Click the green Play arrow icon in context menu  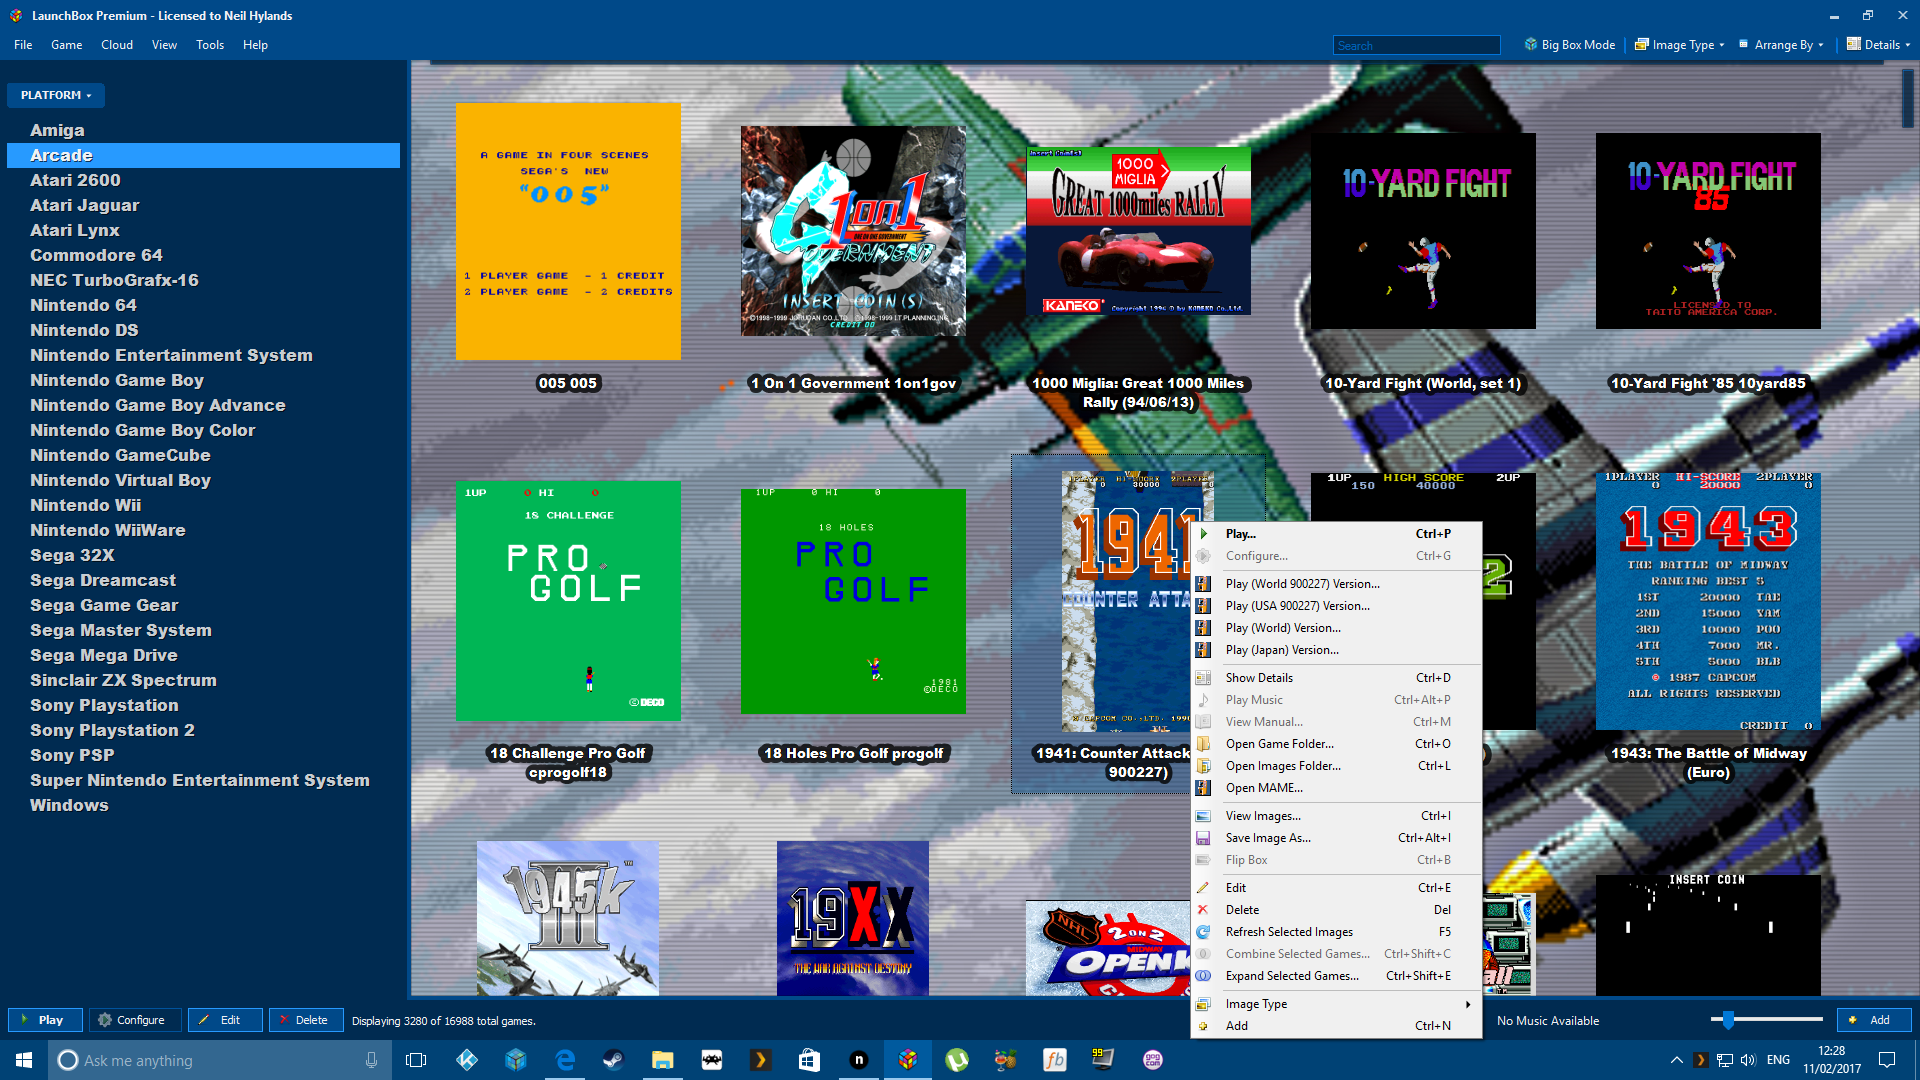[1204, 534]
